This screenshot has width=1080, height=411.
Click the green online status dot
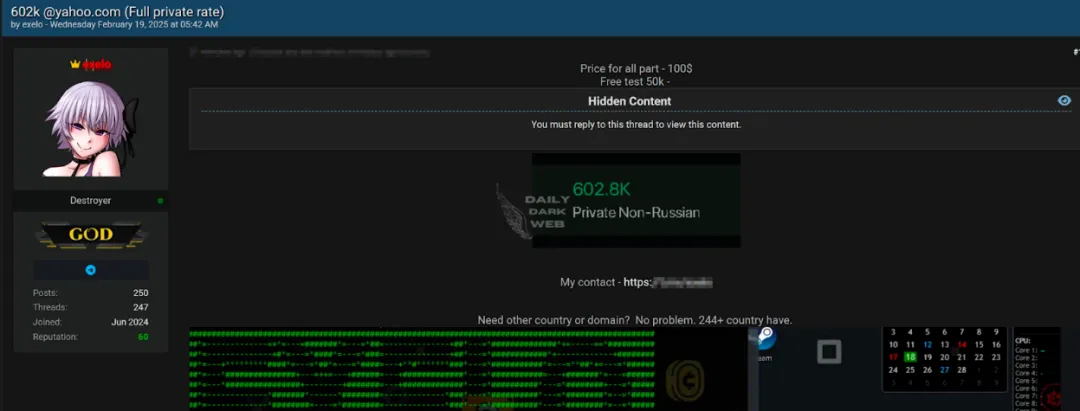point(160,201)
